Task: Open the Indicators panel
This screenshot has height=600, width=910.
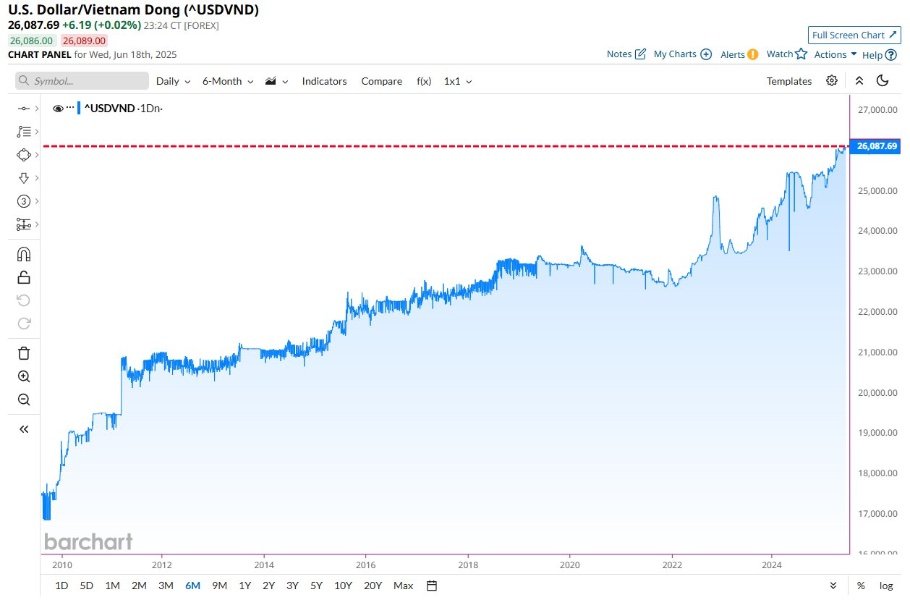Action: pyautogui.click(x=324, y=81)
